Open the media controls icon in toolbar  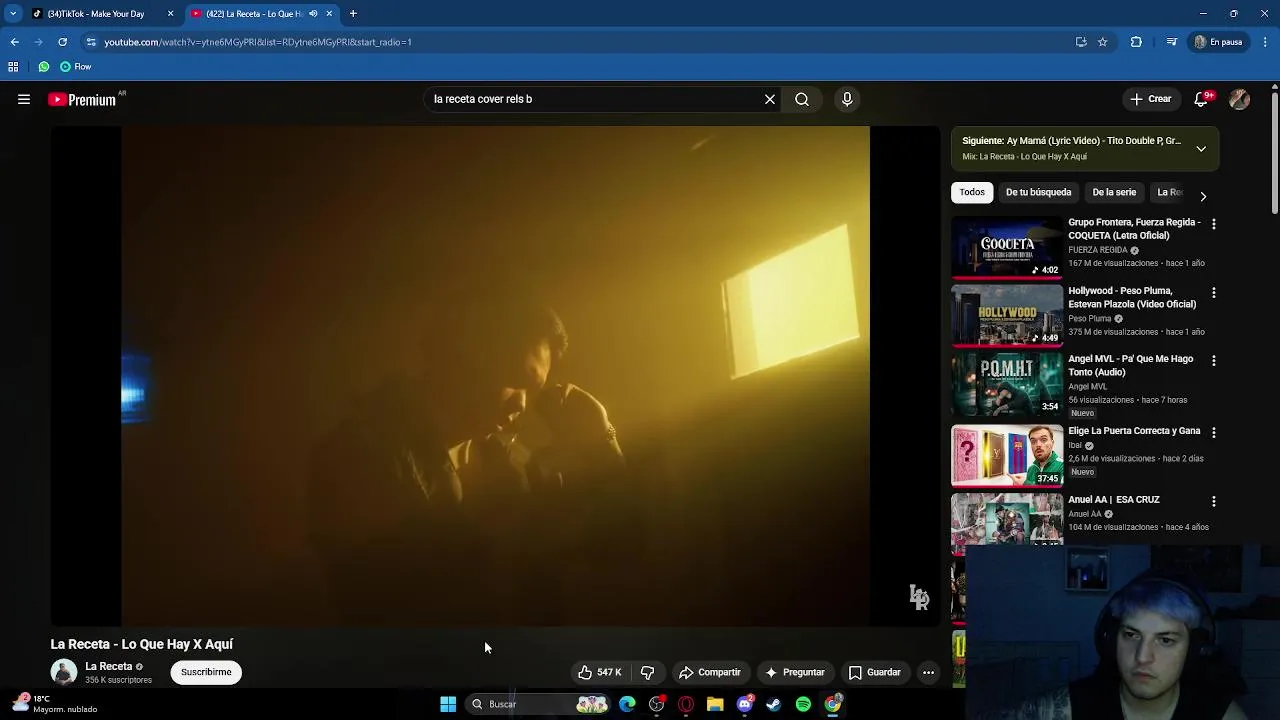(x=1172, y=42)
